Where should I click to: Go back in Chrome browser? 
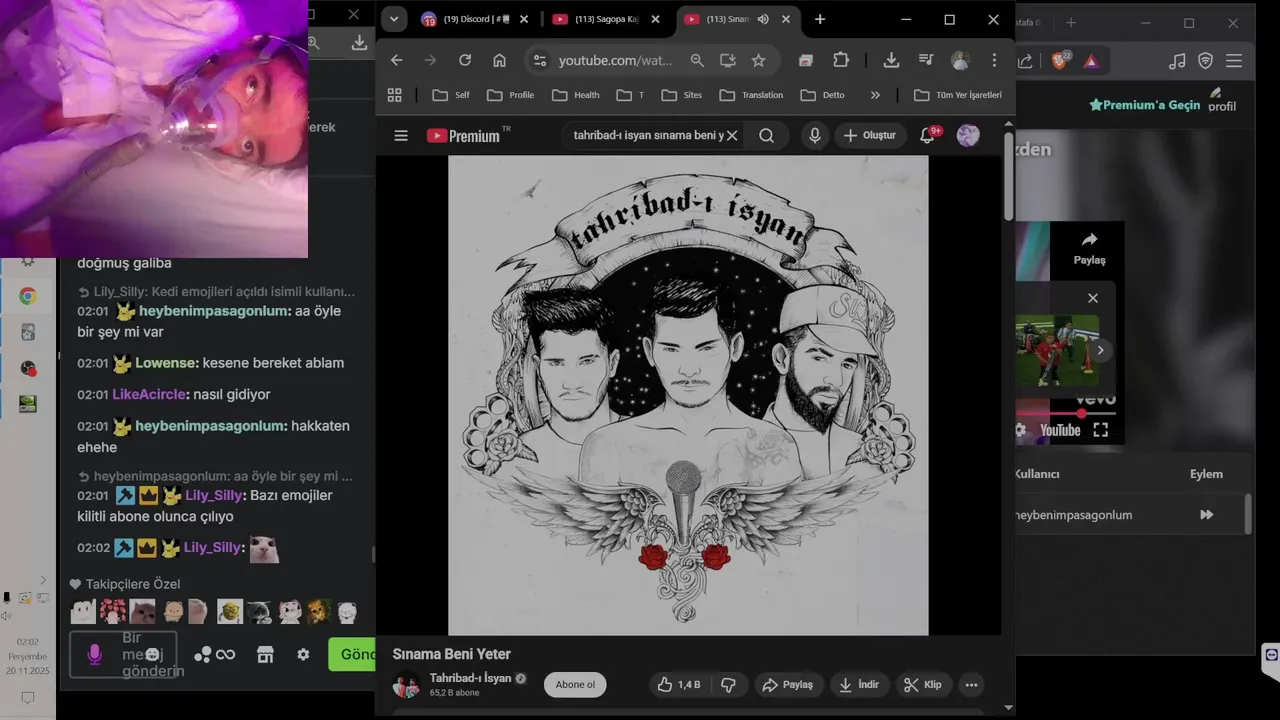397,60
